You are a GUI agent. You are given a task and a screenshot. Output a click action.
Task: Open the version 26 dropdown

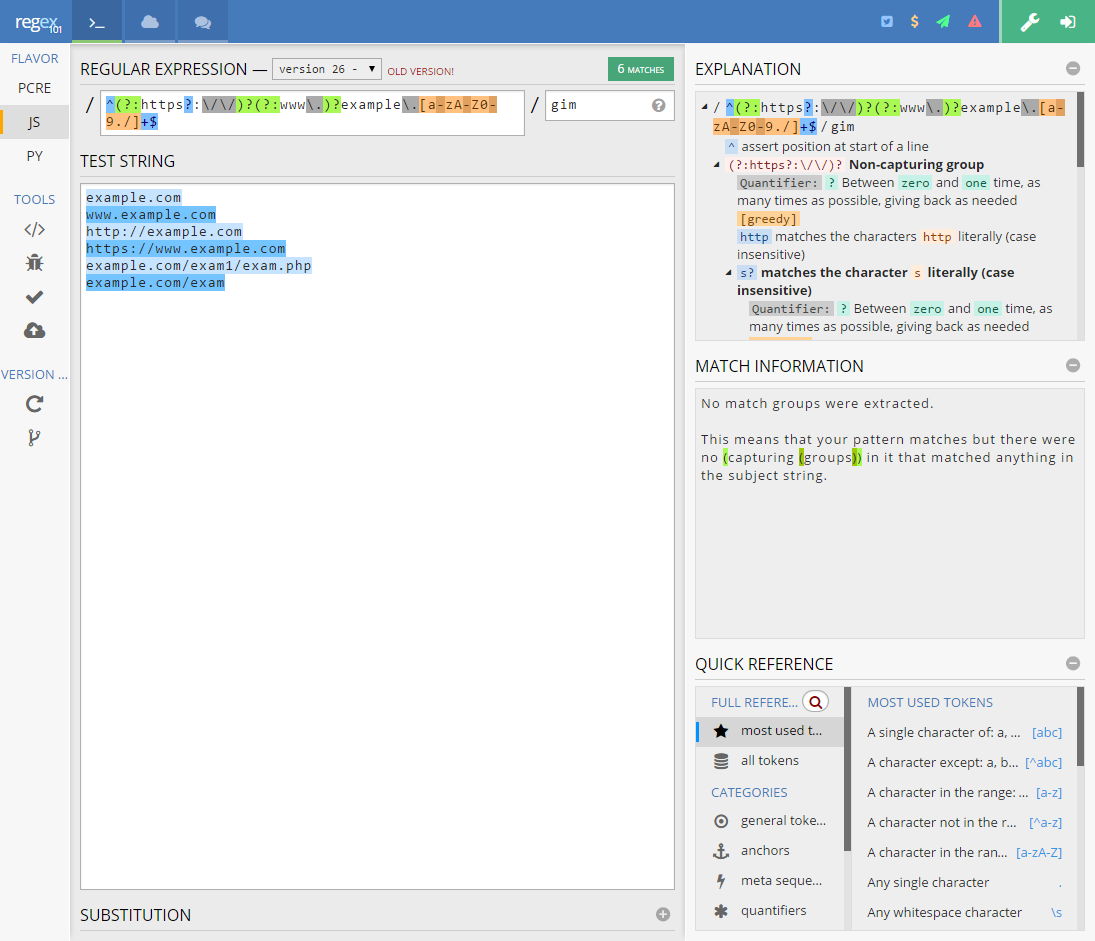[x=326, y=69]
